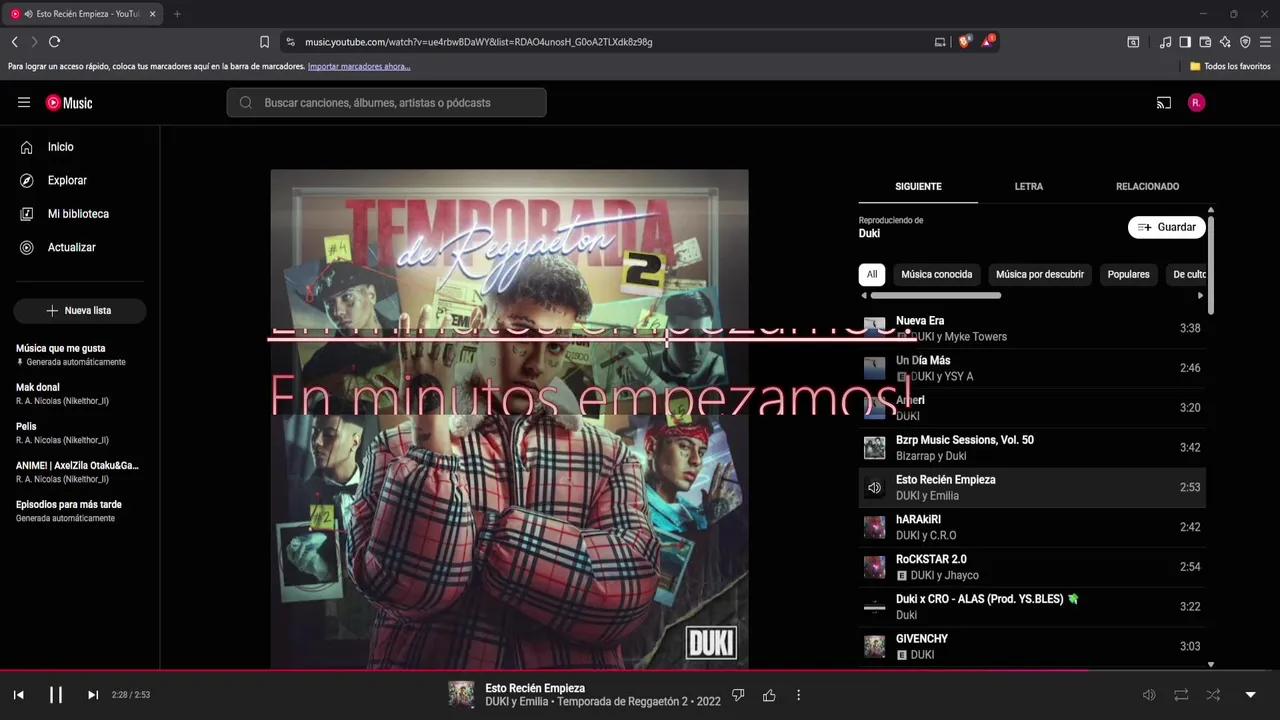Image resolution: width=1280 pixels, height=720 pixels.
Task: Click the Brave Shields lion icon
Action: click(964, 42)
